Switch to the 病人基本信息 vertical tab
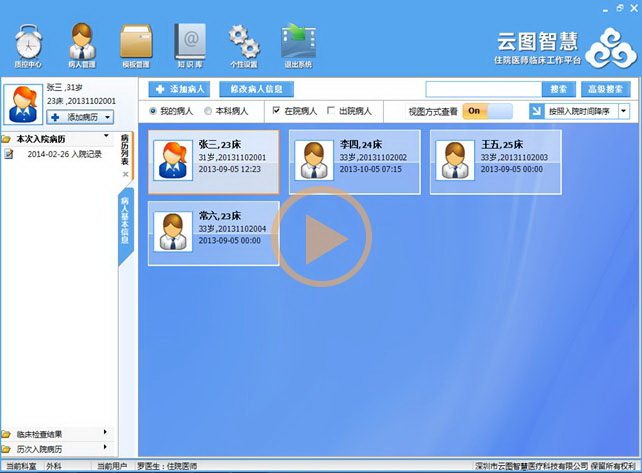 point(125,221)
